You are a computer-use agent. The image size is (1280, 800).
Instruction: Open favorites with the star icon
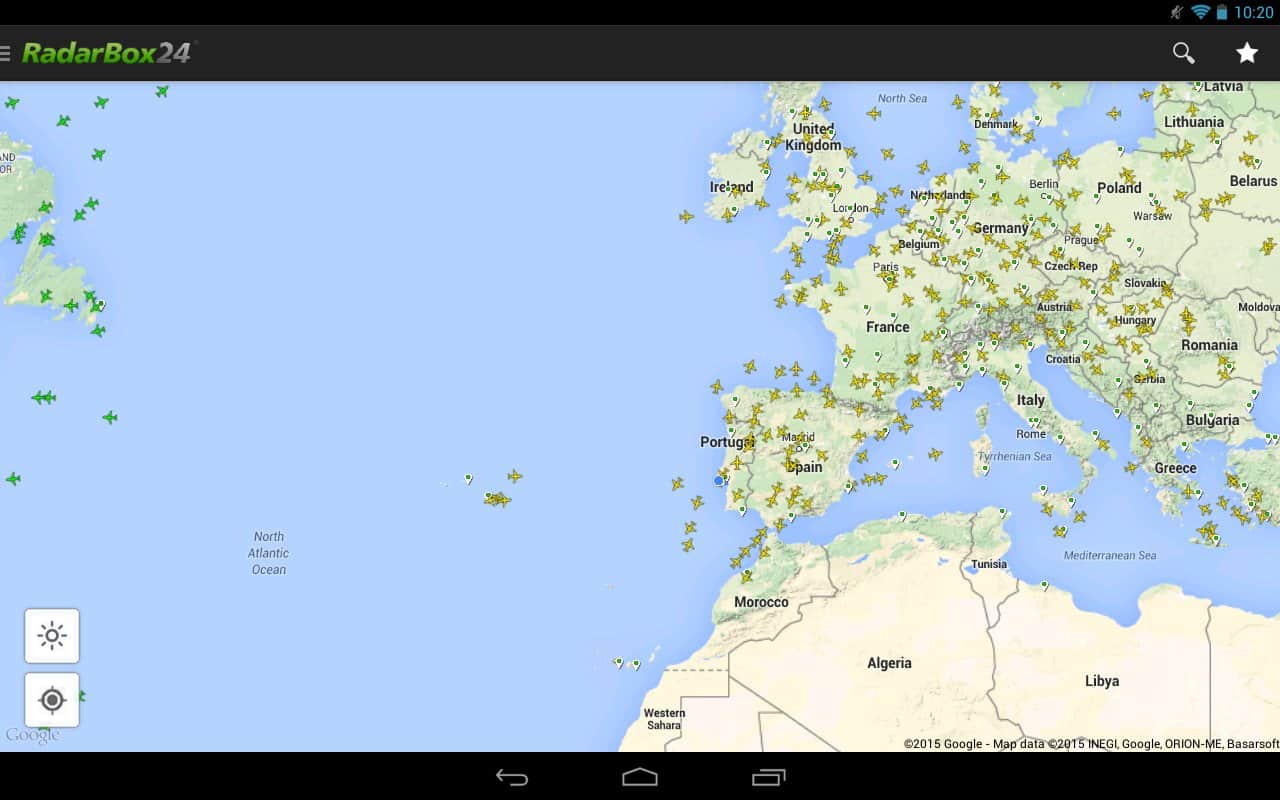pos(1246,53)
